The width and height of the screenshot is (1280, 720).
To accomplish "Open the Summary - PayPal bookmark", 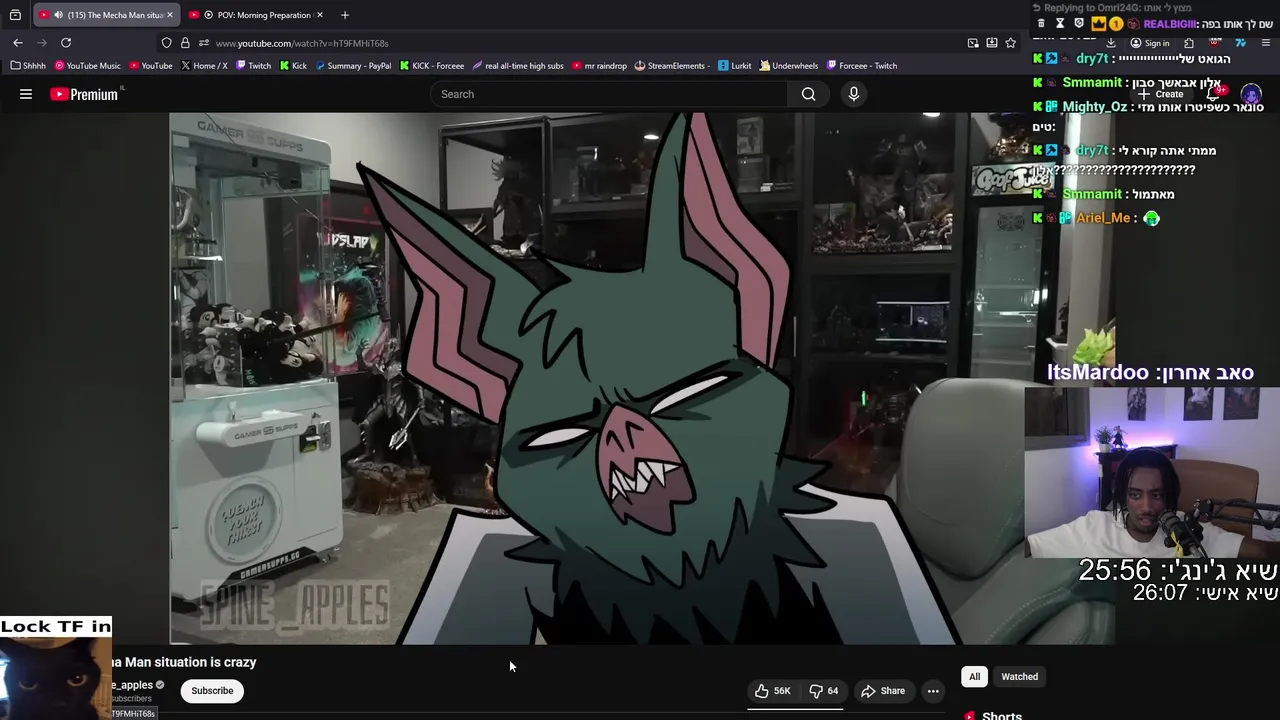I will tap(353, 66).
